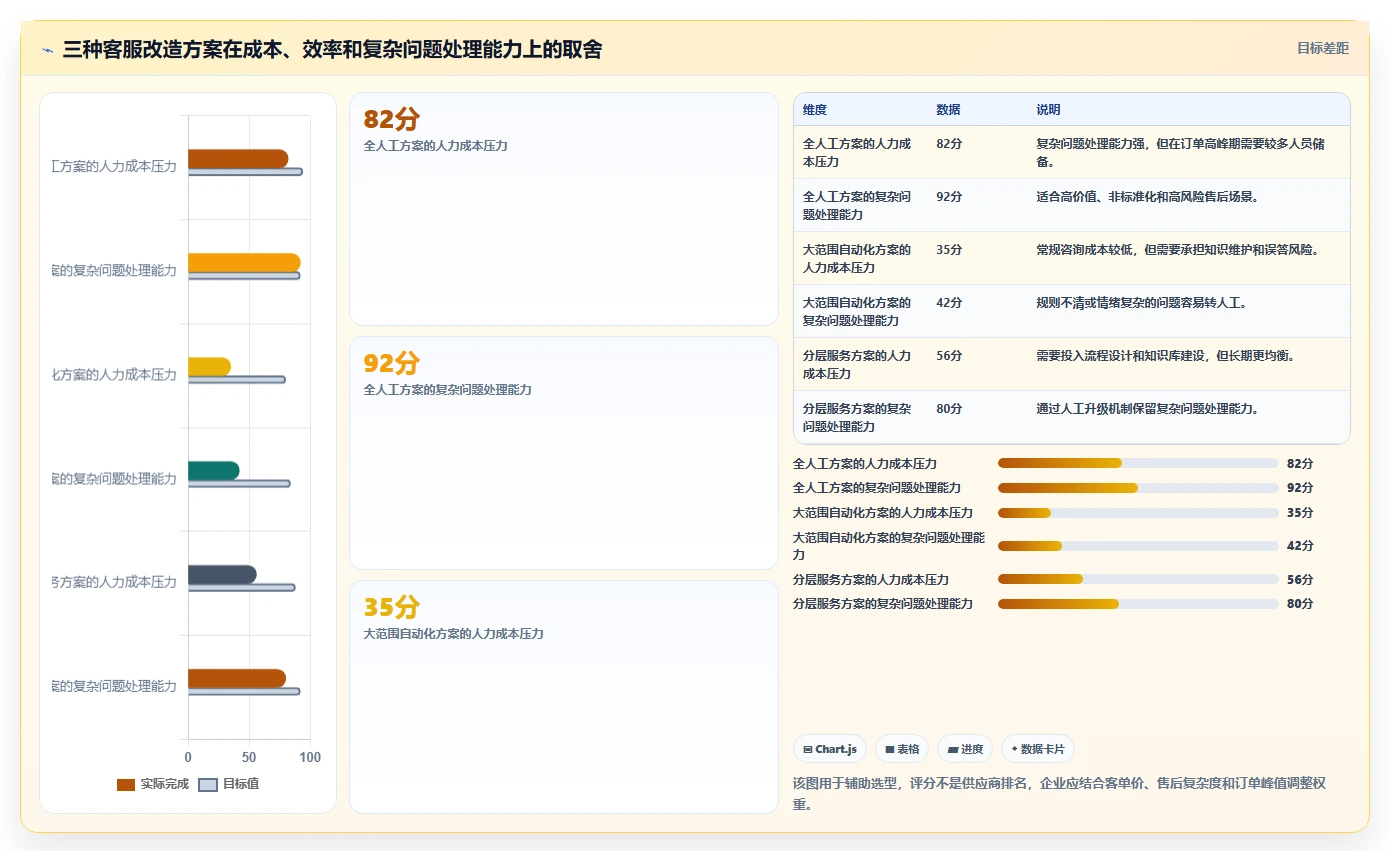Click the note 规则不清或情绪复杂的问题容易转人工
The width and height of the screenshot is (1390, 851).
[x=1142, y=302]
